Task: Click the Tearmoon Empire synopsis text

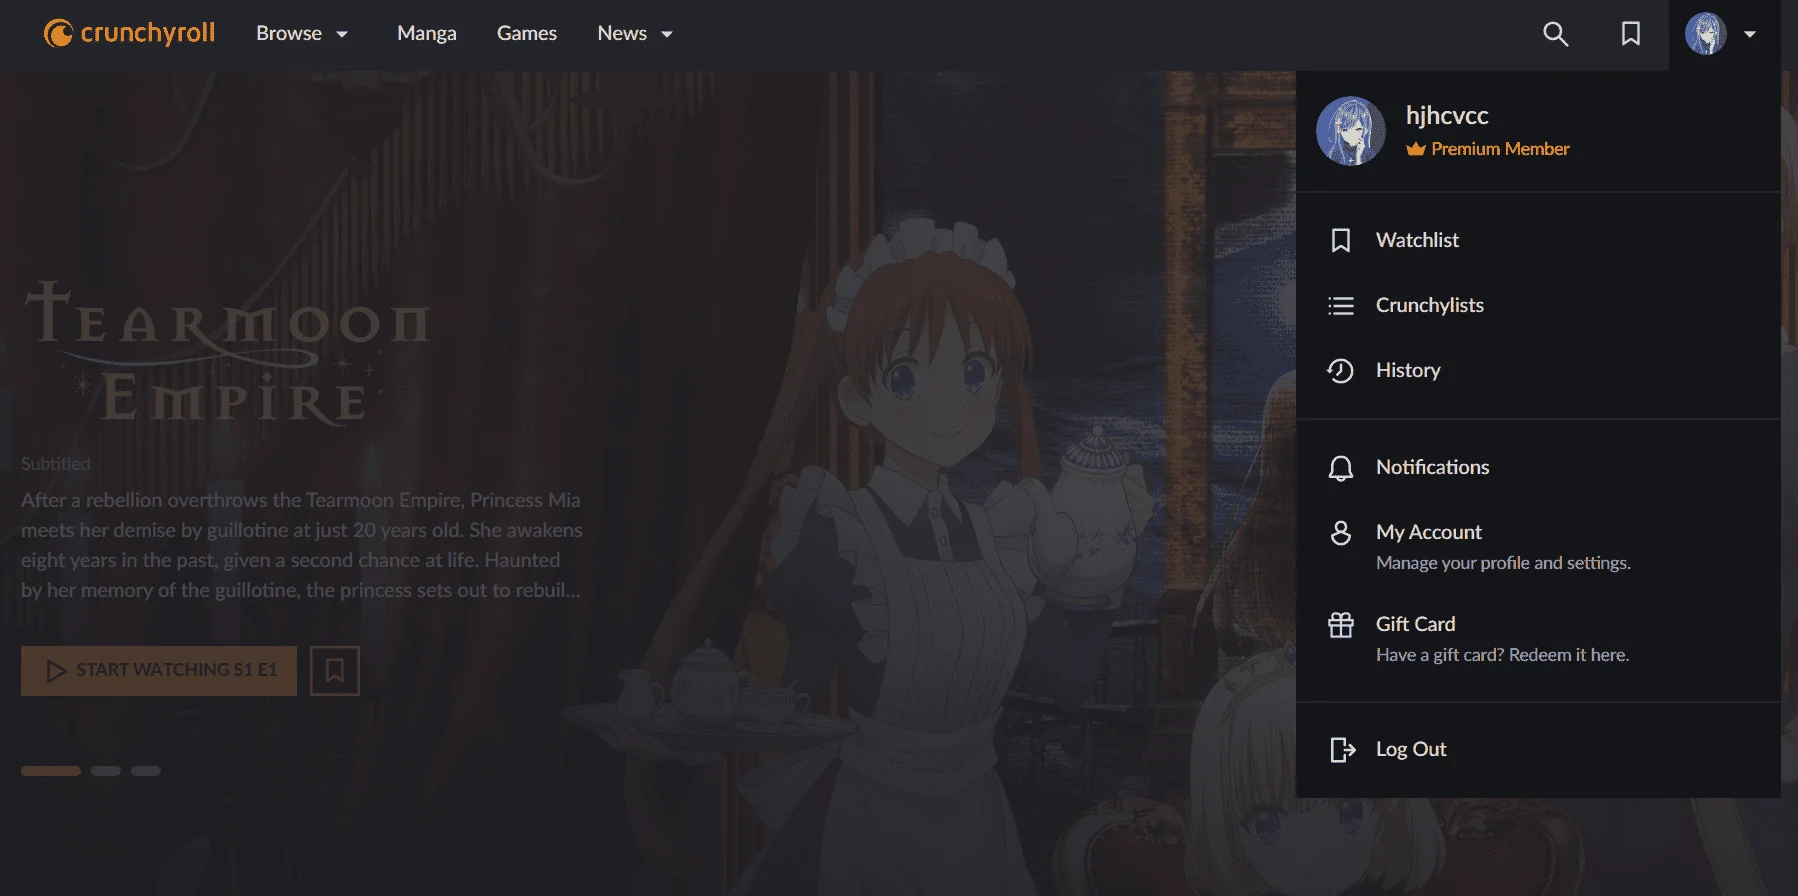Action: (x=301, y=545)
